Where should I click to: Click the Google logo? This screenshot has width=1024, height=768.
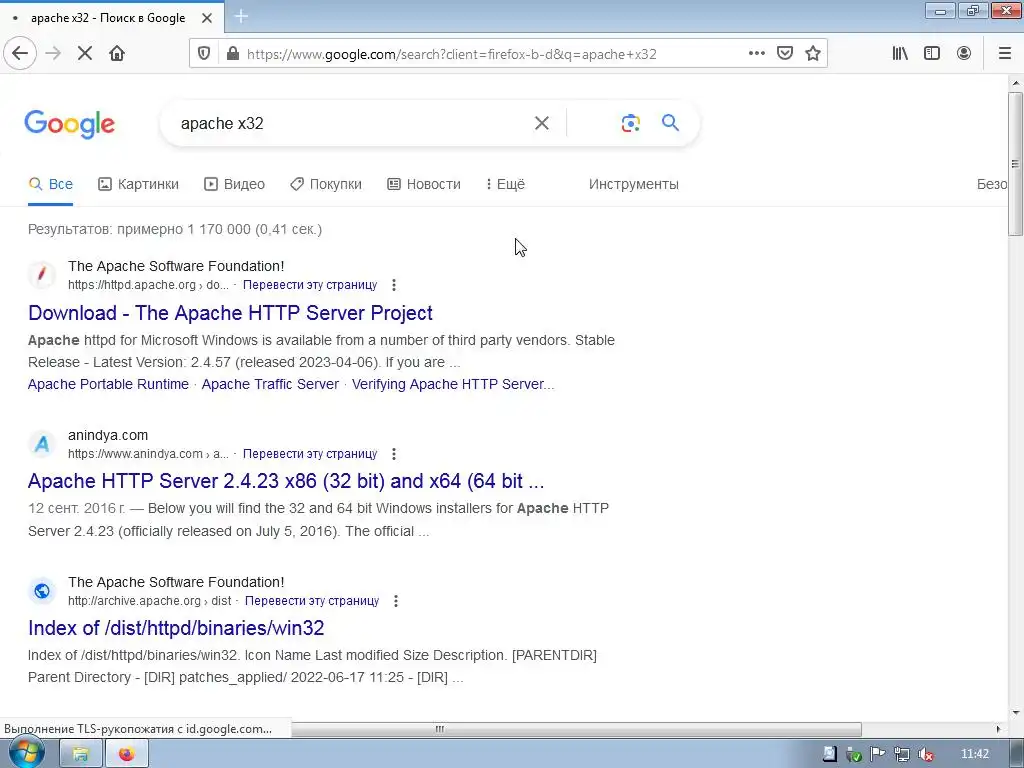[x=69, y=124]
